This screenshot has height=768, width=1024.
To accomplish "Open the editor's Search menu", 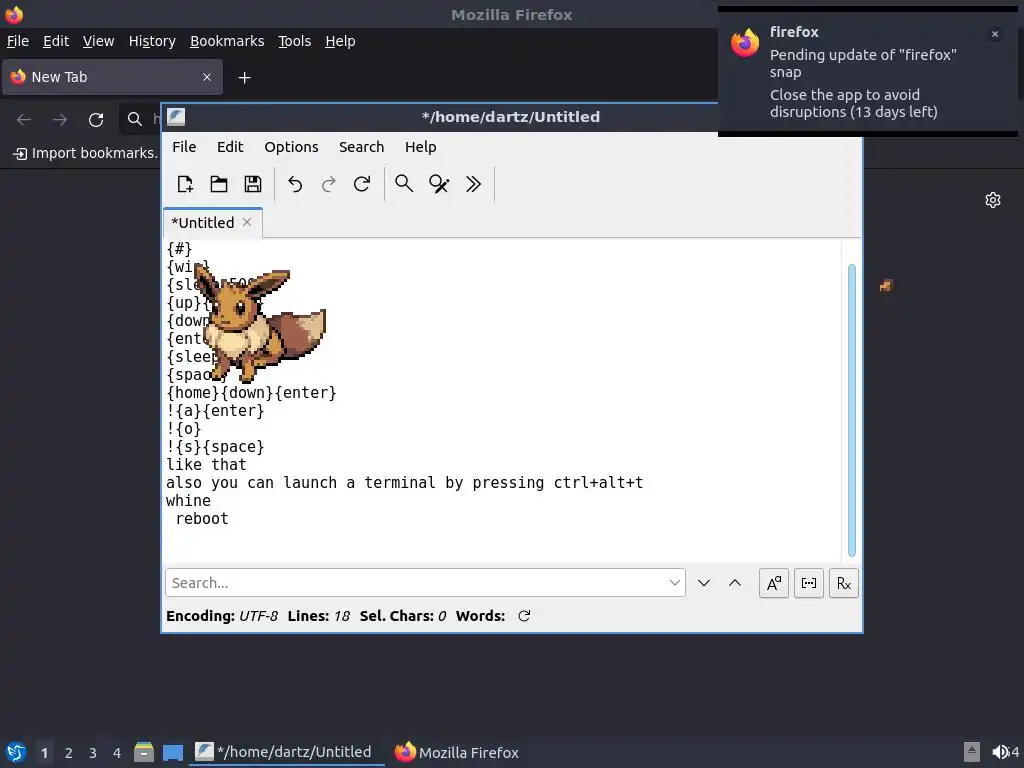I will tap(361, 147).
